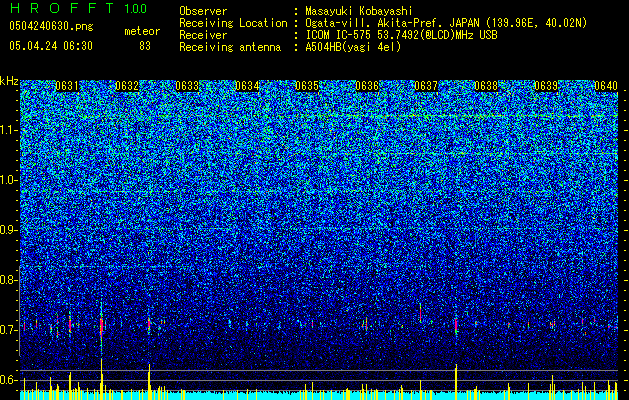Select the filename 0504240630.png
The height and width of the screenshot is (400, 629).
(51, 27)
